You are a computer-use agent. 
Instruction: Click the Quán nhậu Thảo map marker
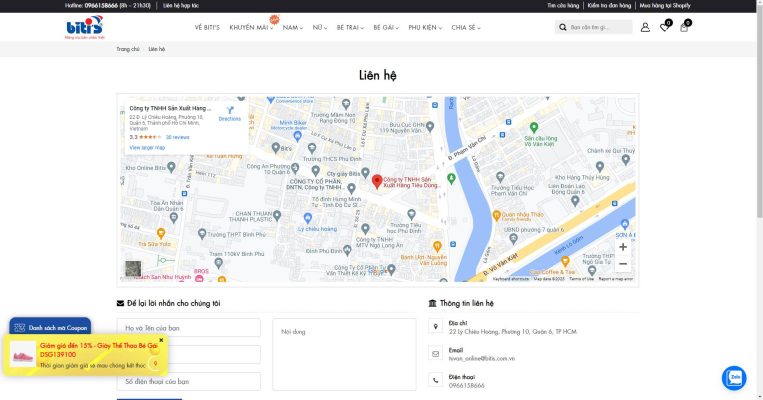[x=496, y=215]
